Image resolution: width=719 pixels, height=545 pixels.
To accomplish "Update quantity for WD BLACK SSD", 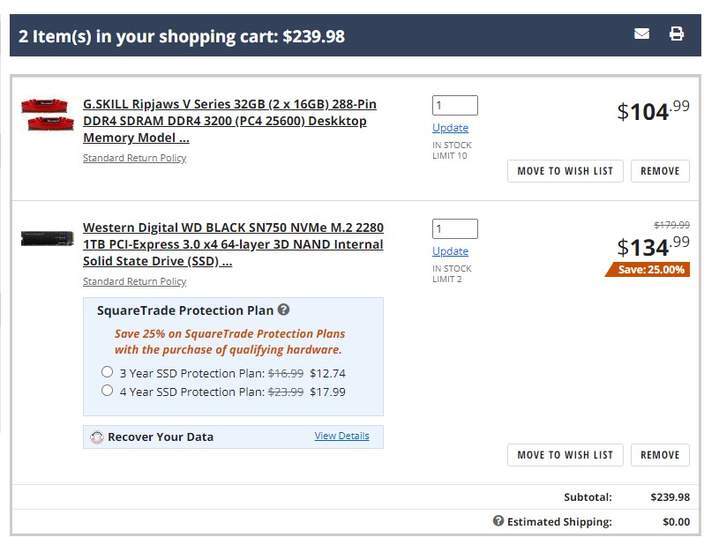I will coord(450,252).
